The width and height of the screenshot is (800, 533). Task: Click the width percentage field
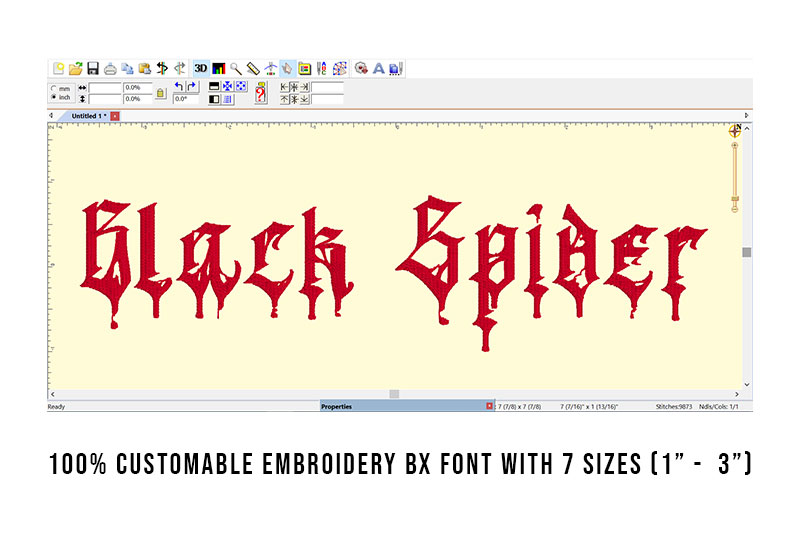tap(137, 88)
